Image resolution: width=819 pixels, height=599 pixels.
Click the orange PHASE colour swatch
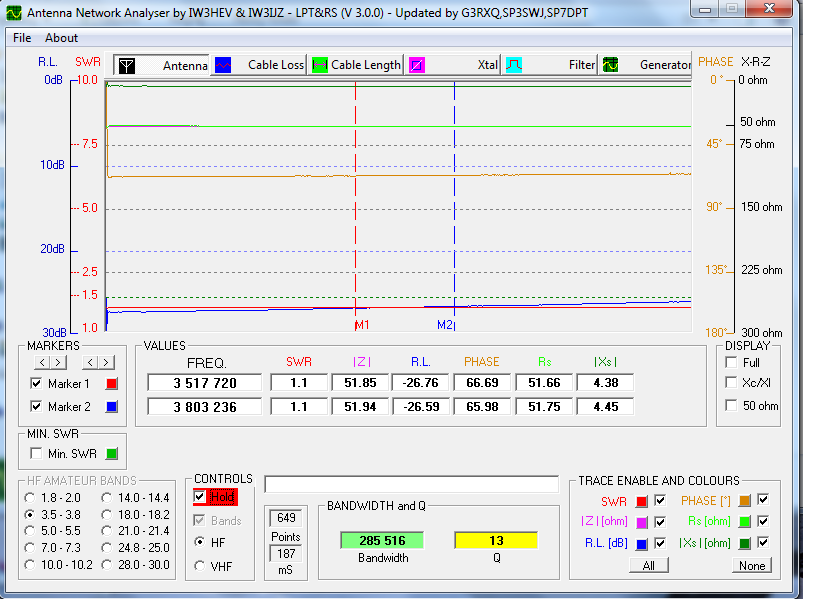[745, 501]
